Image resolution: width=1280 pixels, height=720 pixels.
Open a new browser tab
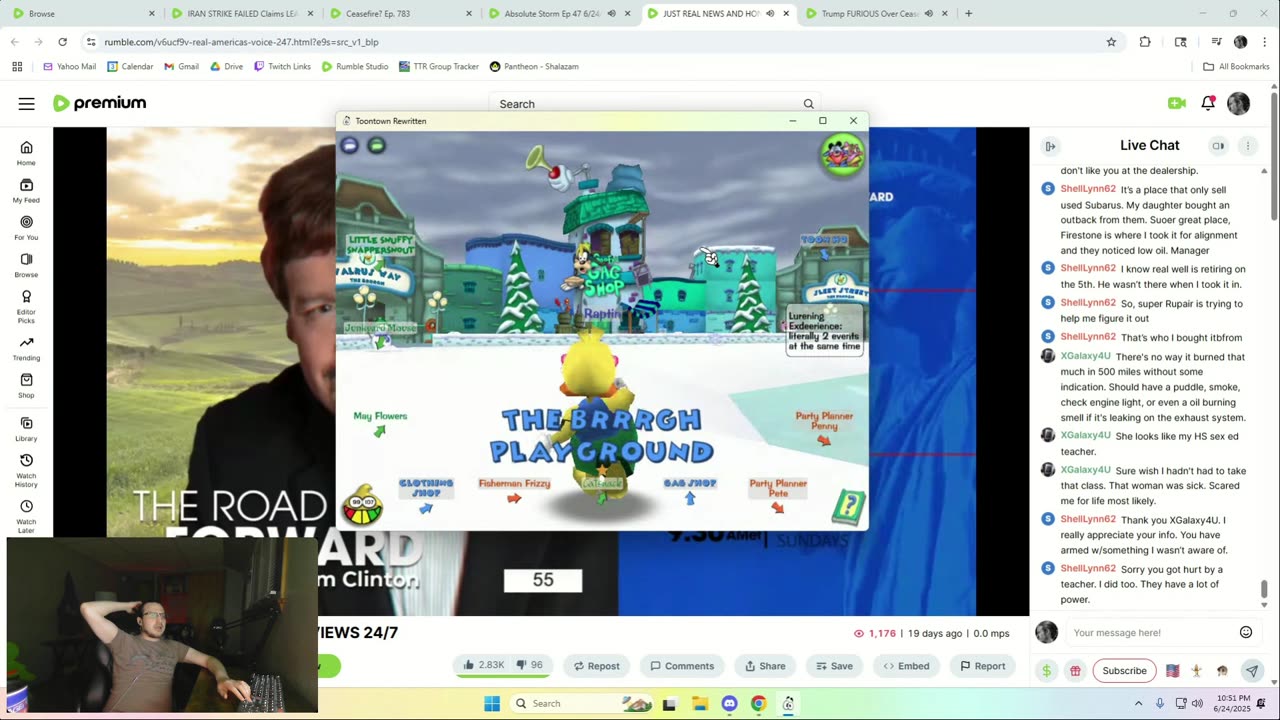pos(968,14)
